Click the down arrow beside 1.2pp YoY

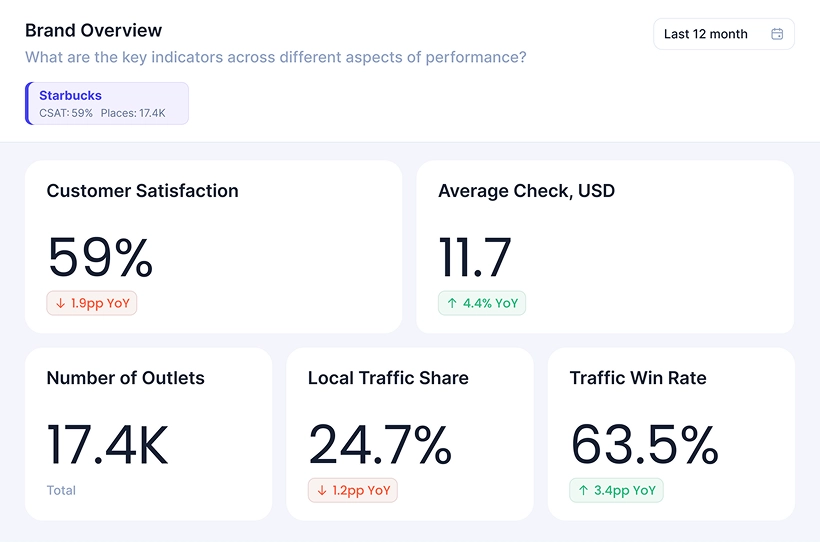point(321,491)
